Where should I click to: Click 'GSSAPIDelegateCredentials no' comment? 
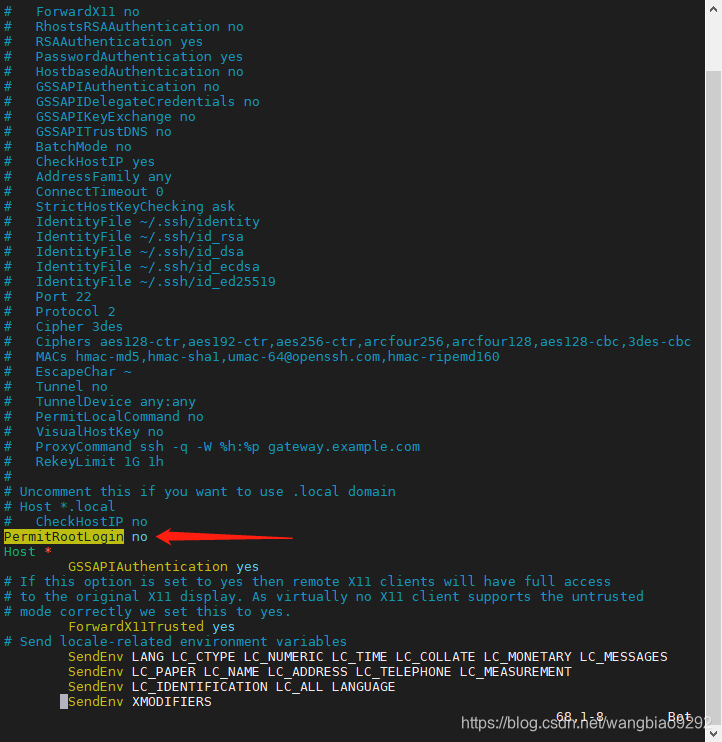tap(132, 101)
